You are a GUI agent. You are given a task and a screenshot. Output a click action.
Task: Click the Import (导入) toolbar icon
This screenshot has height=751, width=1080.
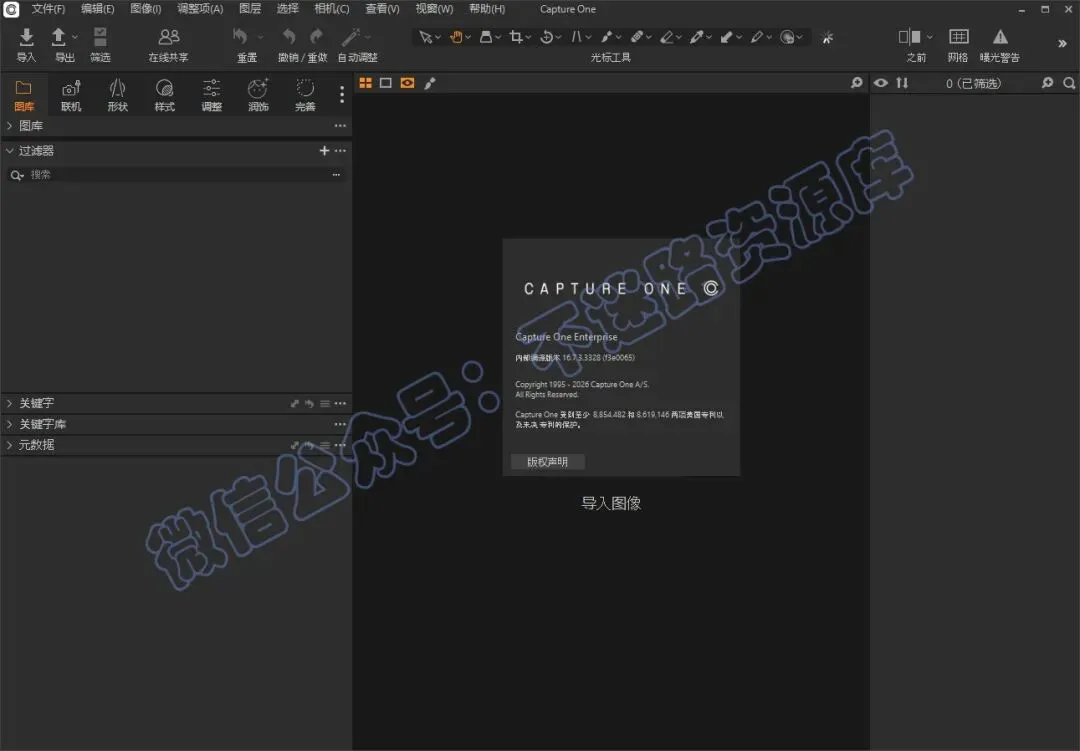[26, 37]
